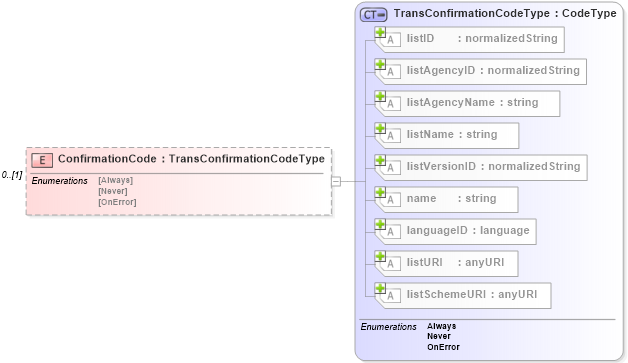
Task: Click the [OnError] enumeration in ConfirmationCode
Action: coord(117,202)
